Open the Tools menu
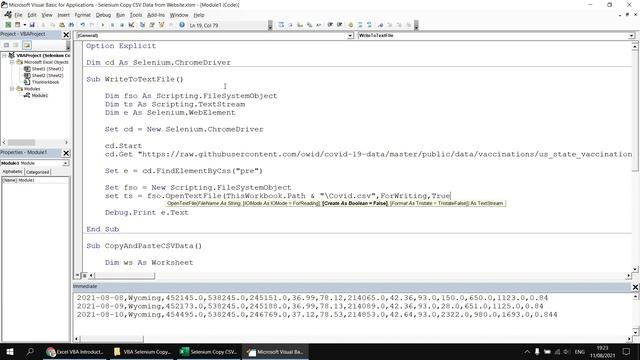The height and width of the screenshot is (360, 640). pos(136,15)
